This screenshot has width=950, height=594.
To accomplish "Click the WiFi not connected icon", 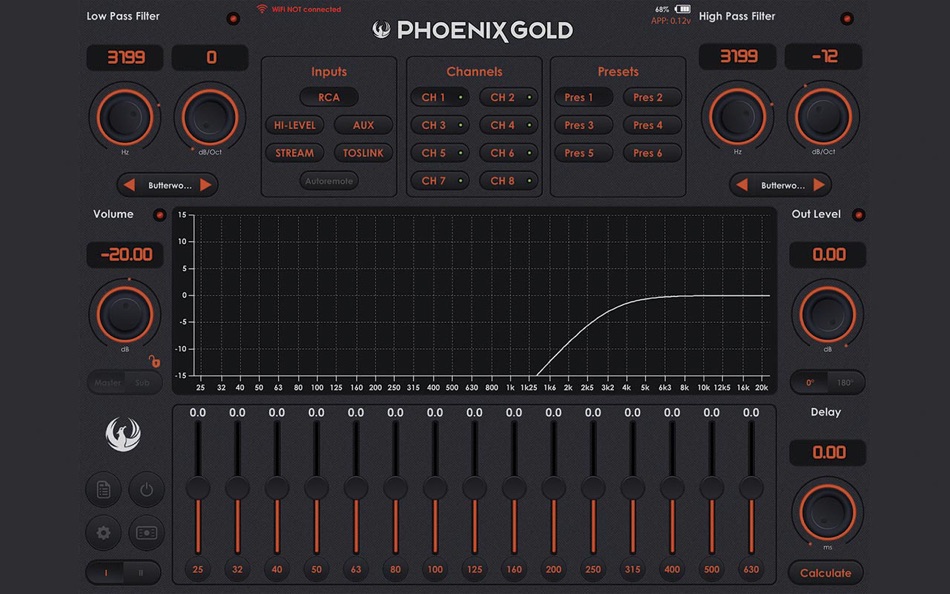I will coord(262,9).
